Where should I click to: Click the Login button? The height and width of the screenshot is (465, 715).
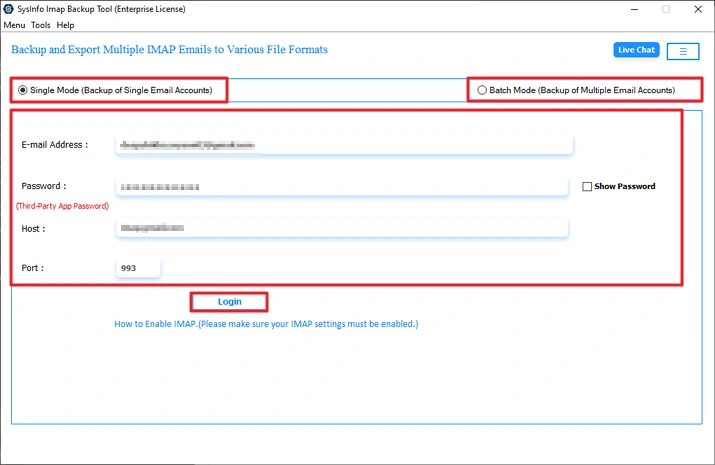(229, 302)
